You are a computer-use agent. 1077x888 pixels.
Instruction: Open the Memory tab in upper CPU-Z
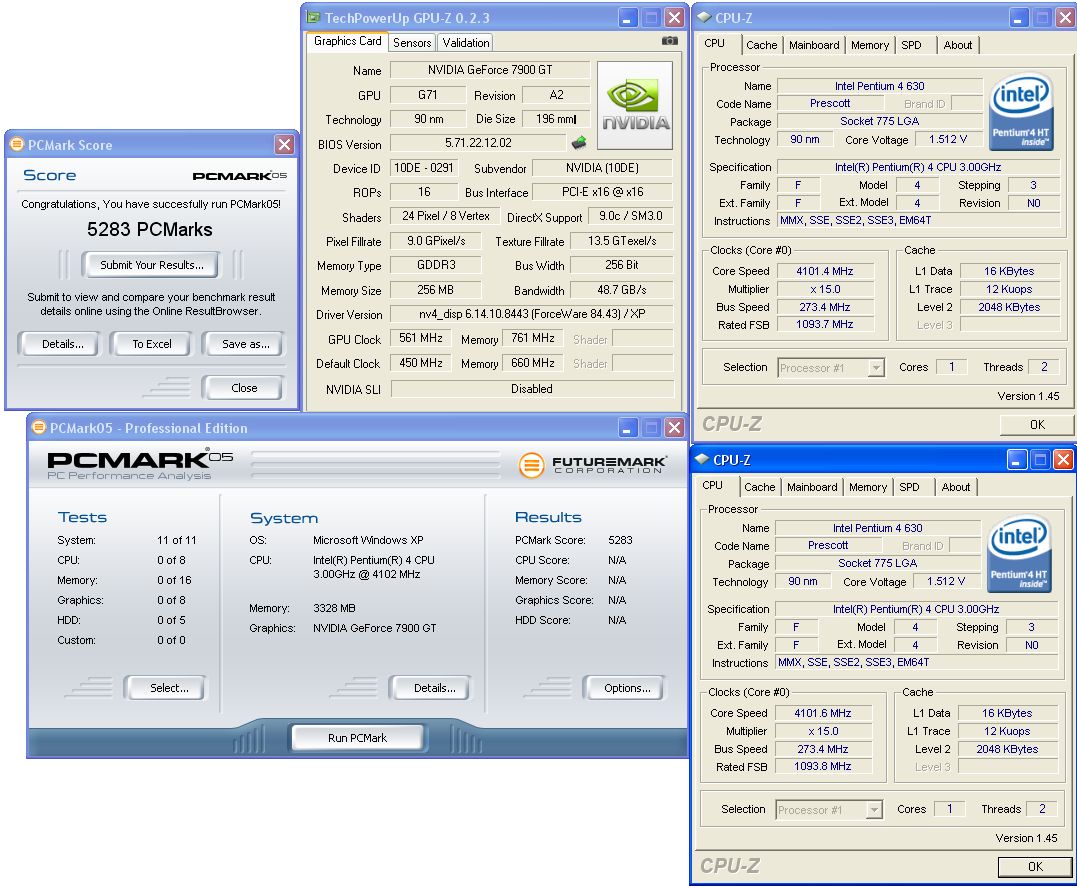870,45
